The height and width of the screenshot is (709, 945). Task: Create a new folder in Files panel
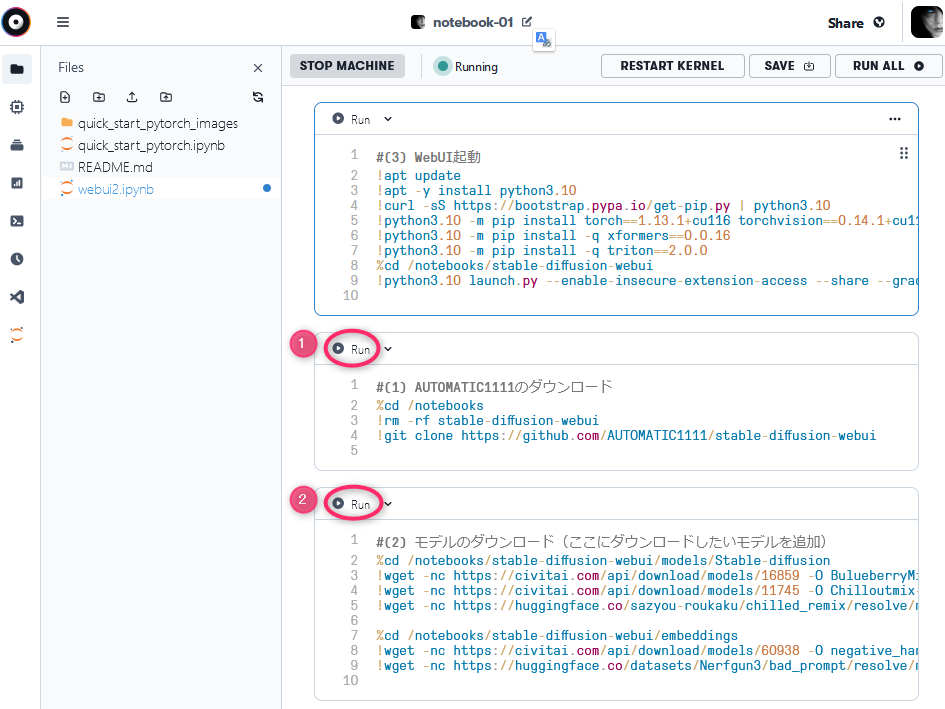(97, 97)
